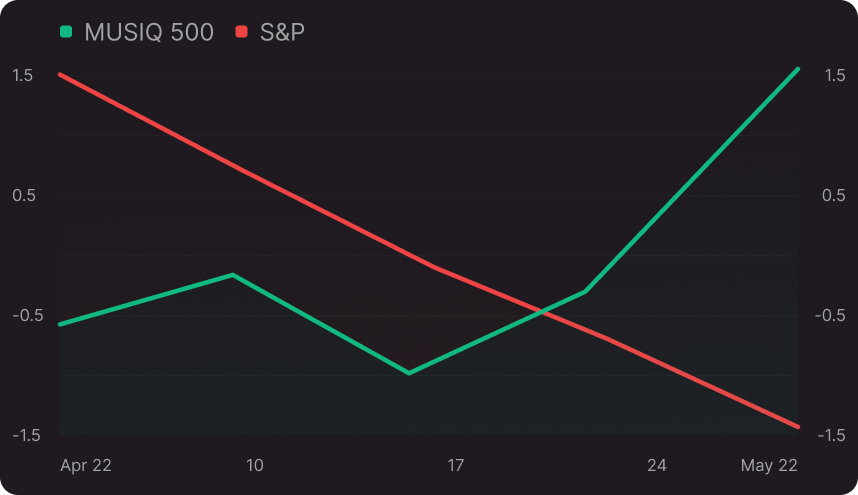This screenshot has width=858, height=495.
Task: Click the green MUSIQ 500 legend swatch
Action: click(67, 32)
